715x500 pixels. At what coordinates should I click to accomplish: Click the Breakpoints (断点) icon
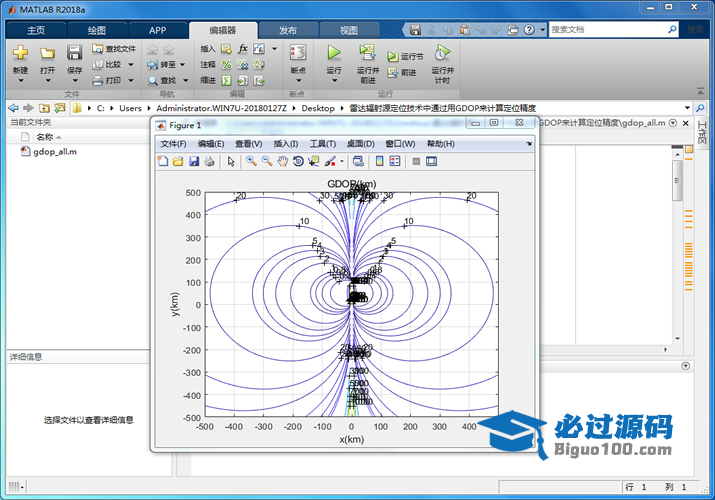coord(297,53)
